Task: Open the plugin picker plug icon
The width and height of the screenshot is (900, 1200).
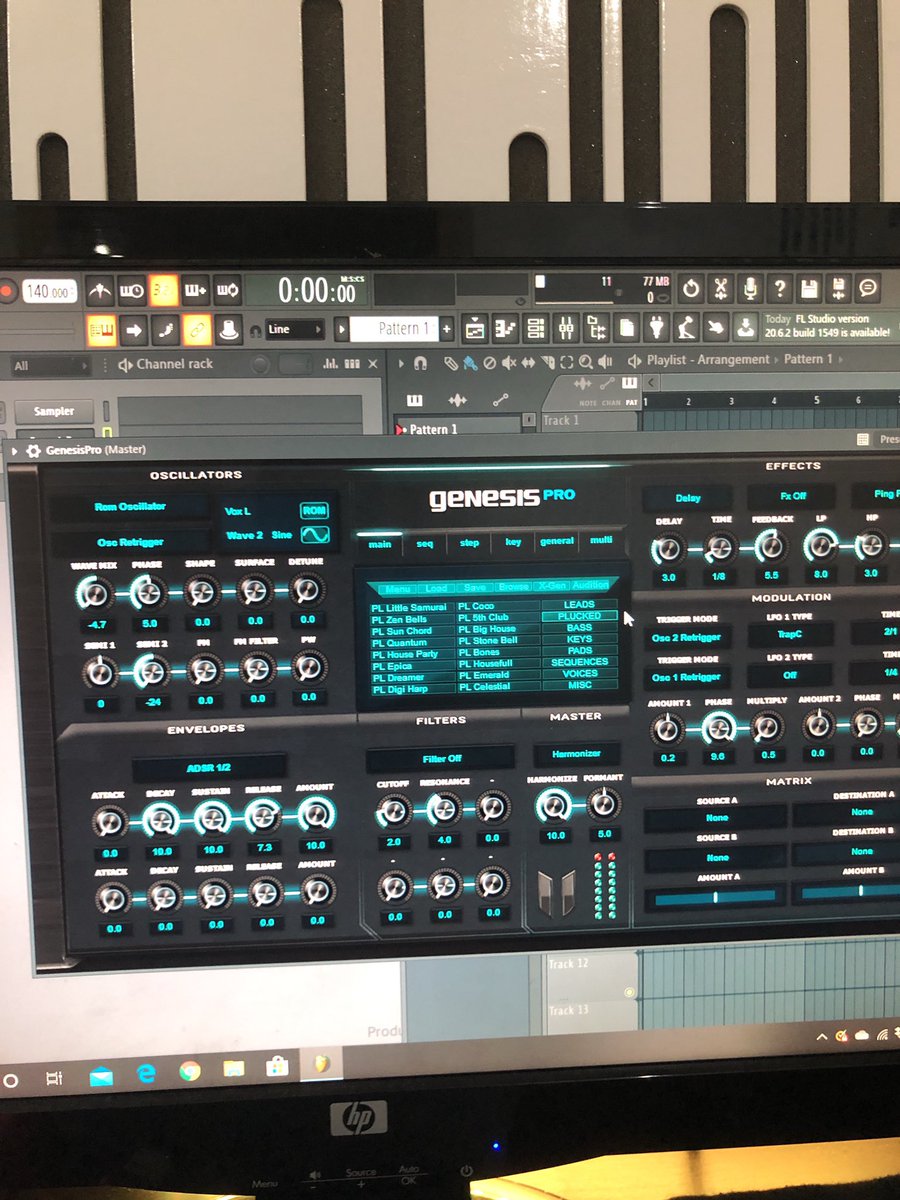Action: pos(656,326)
